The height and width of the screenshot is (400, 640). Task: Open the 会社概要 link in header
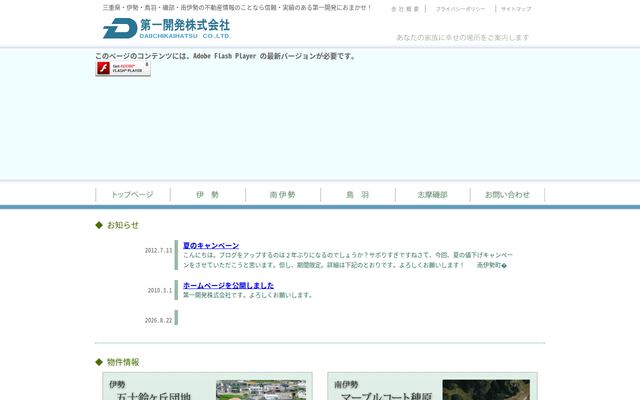point(405,9)
